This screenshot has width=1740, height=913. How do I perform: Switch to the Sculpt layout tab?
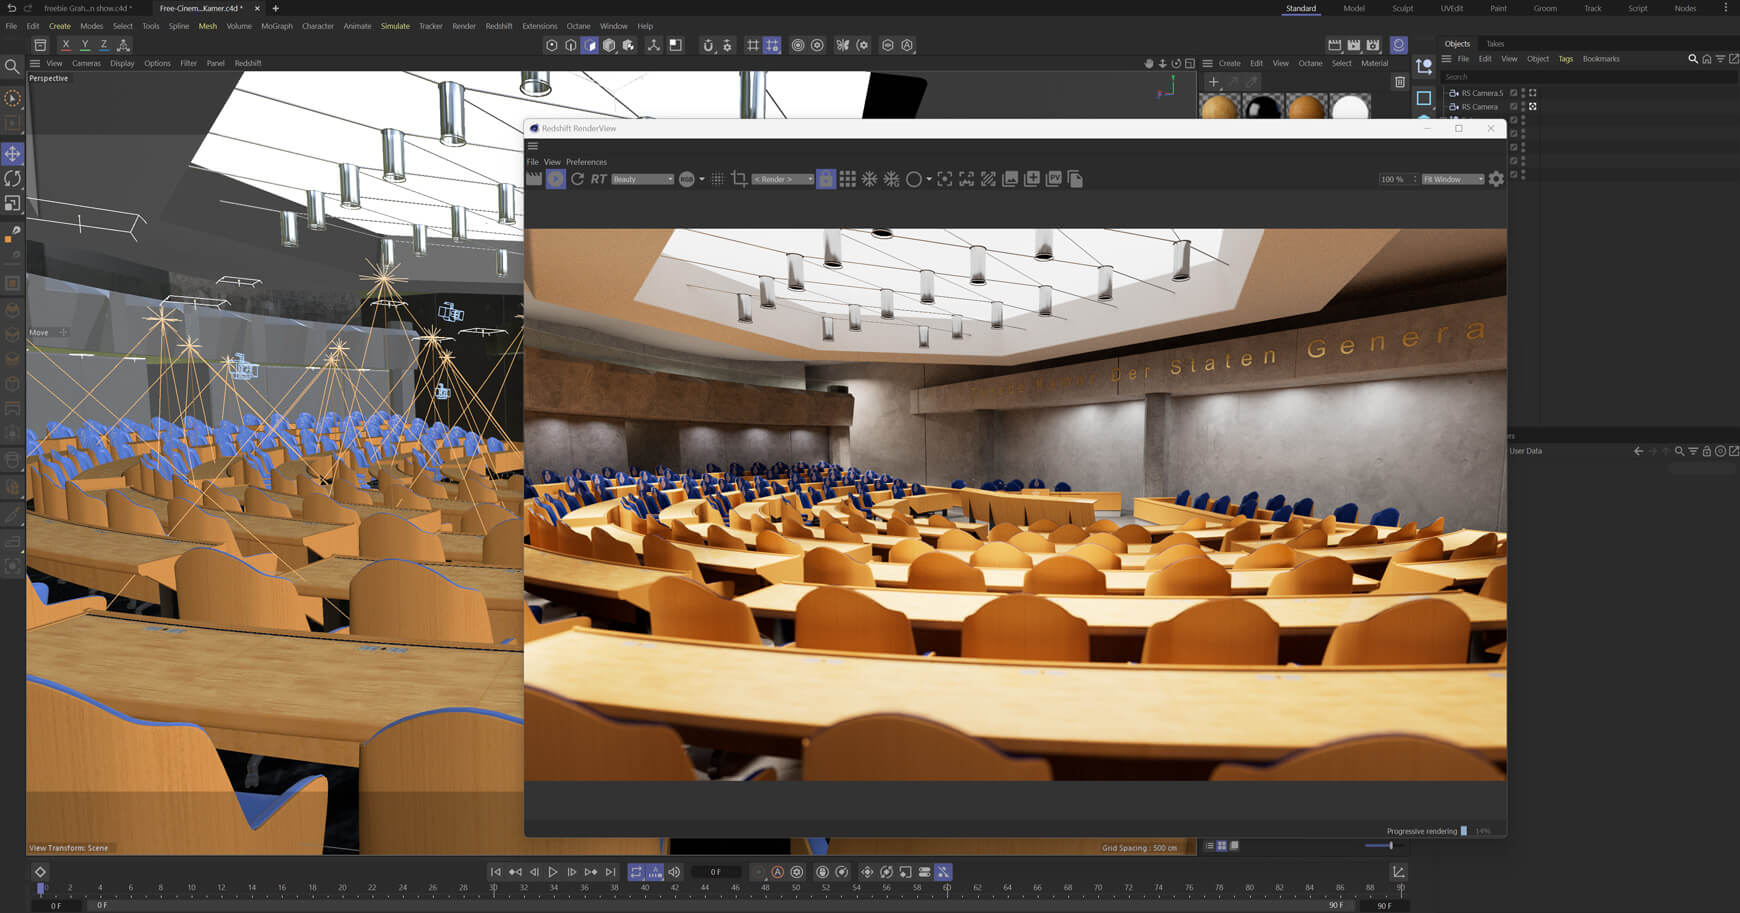click(1403, 8)
